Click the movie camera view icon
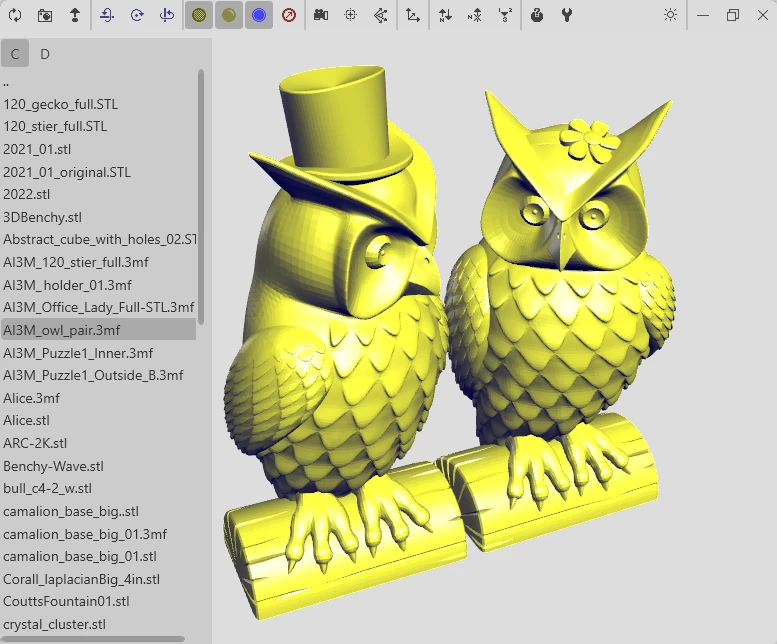The width and height of the screenshot is (777, 644). pos(320,16)
